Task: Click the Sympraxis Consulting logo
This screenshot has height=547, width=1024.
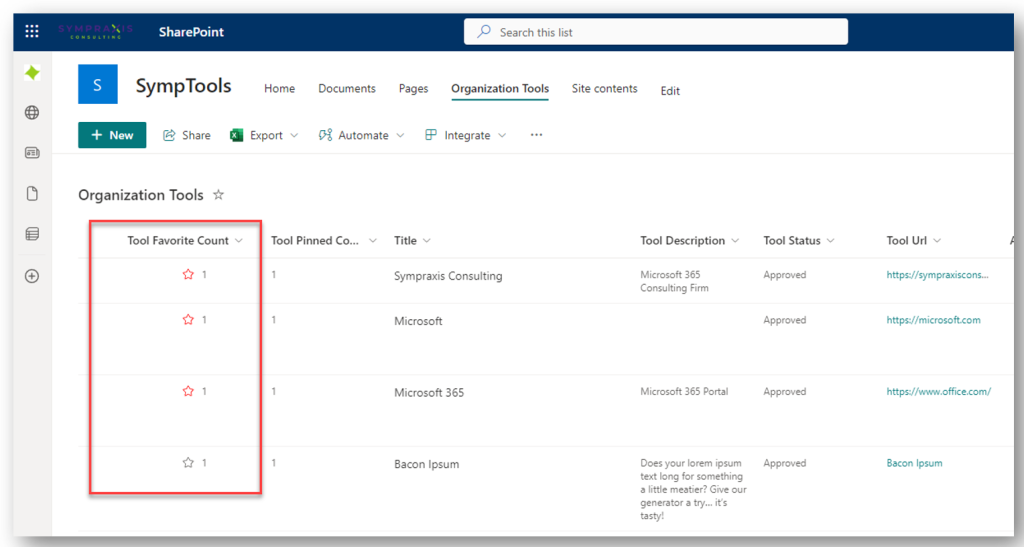Action: [95, 31]
